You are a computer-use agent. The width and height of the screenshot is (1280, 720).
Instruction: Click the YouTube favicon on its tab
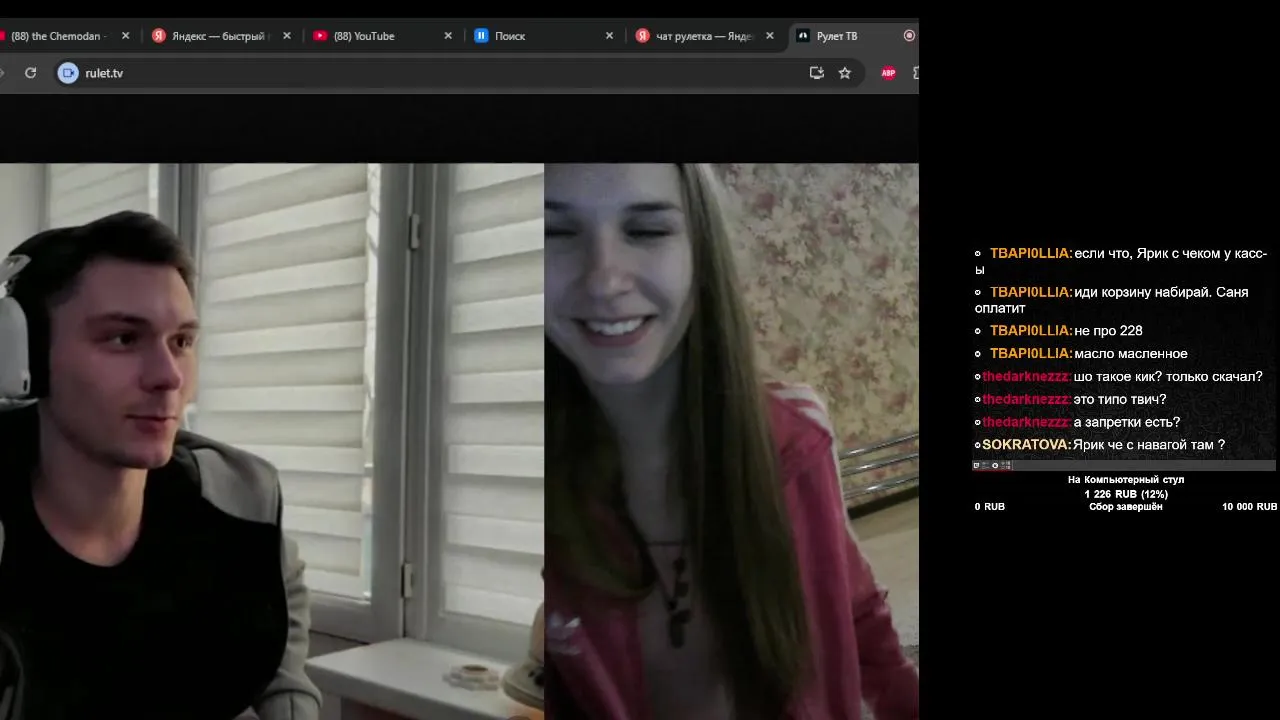[320, 36]
